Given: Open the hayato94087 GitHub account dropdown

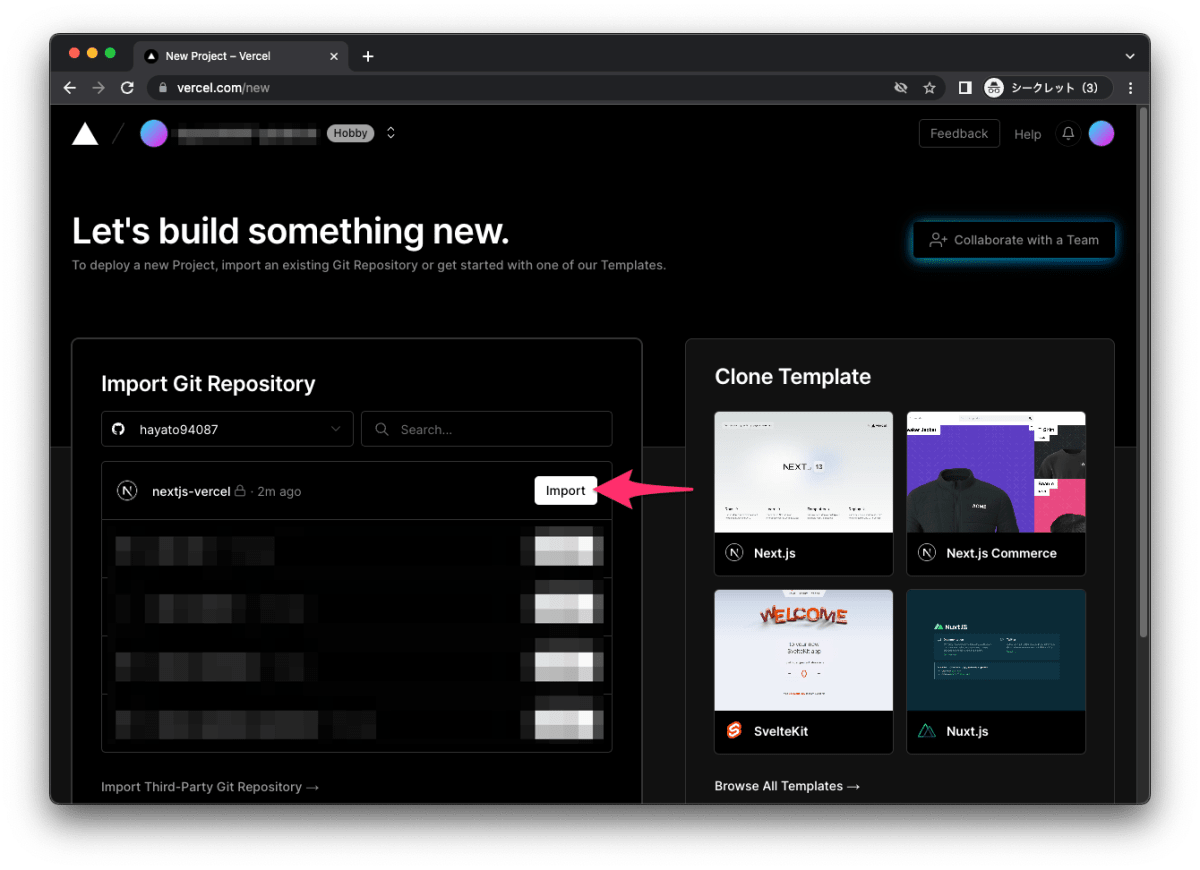Looking at the screenshot, I should [227, 429].
